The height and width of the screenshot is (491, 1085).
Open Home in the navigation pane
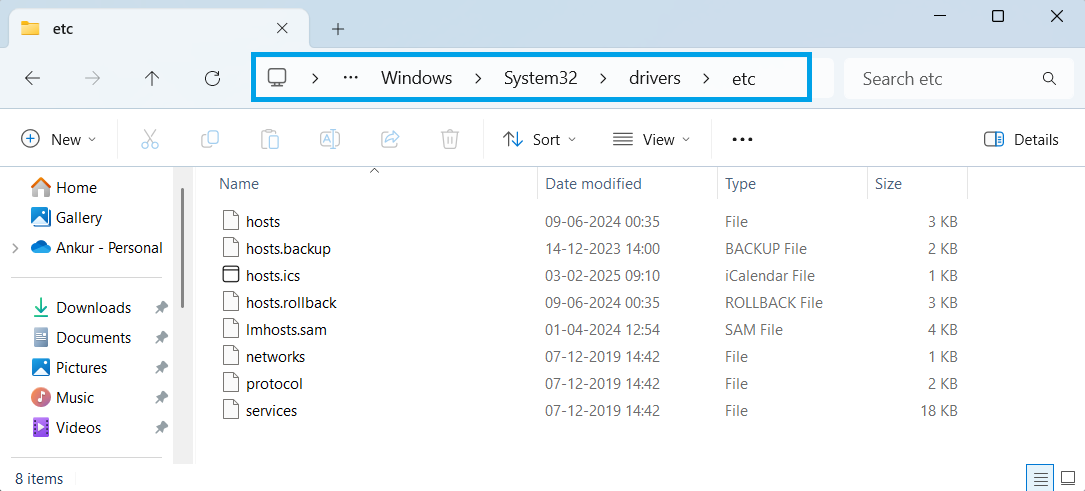[x=64, y=187]
